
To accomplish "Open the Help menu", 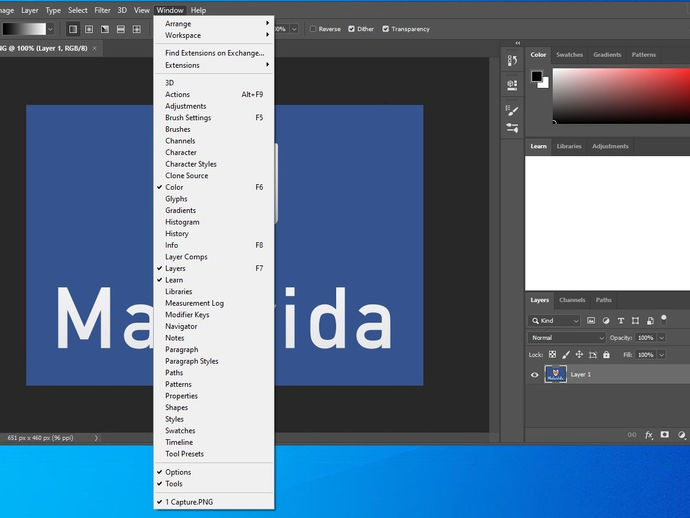I will tap(198, 10).
